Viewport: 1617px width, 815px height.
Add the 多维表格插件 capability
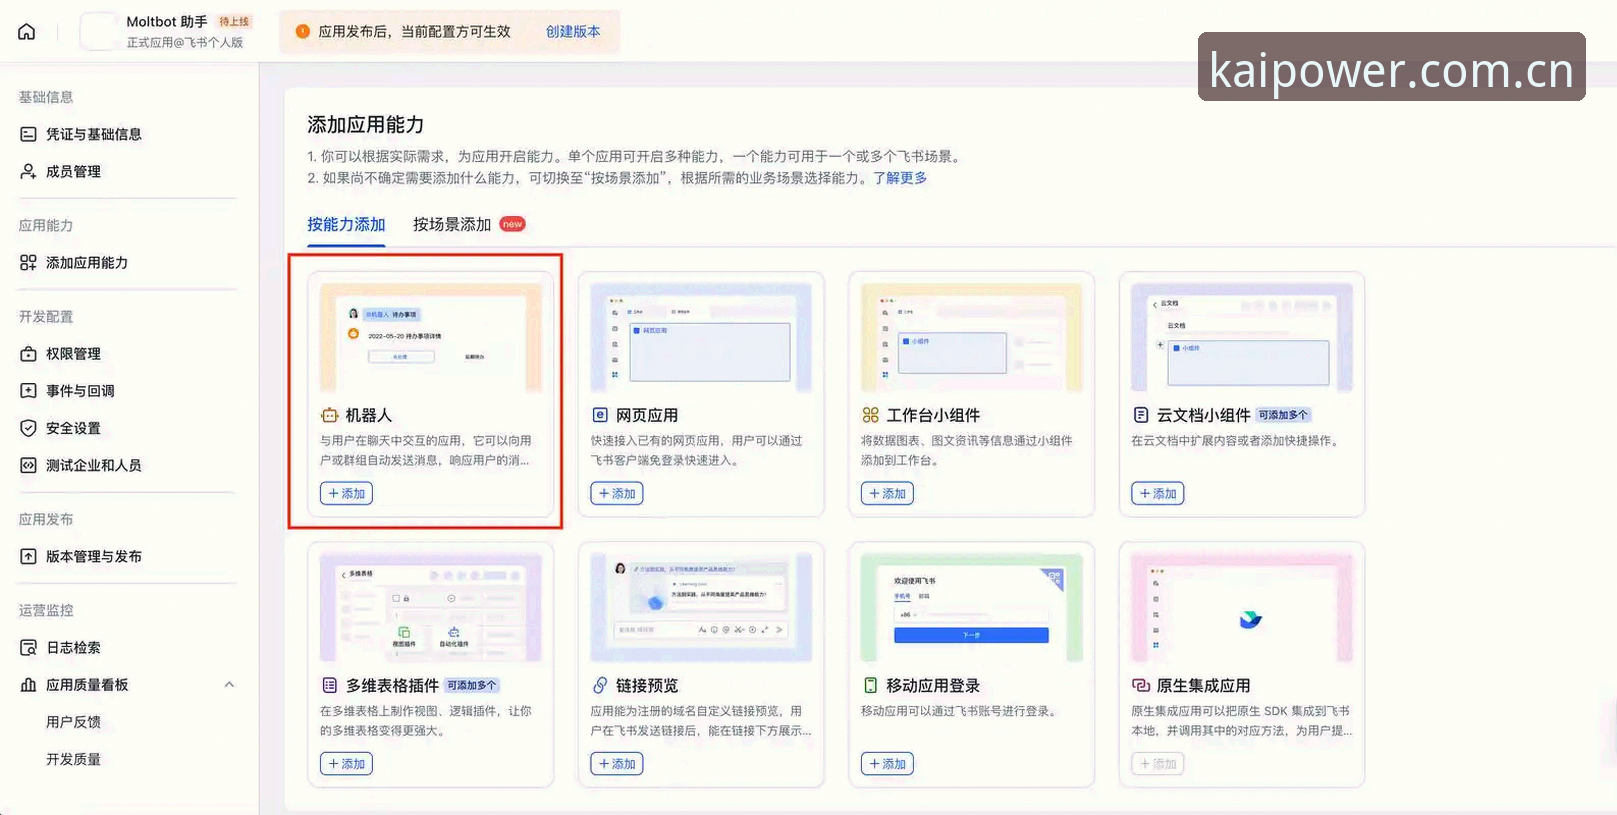coord(346,763)
